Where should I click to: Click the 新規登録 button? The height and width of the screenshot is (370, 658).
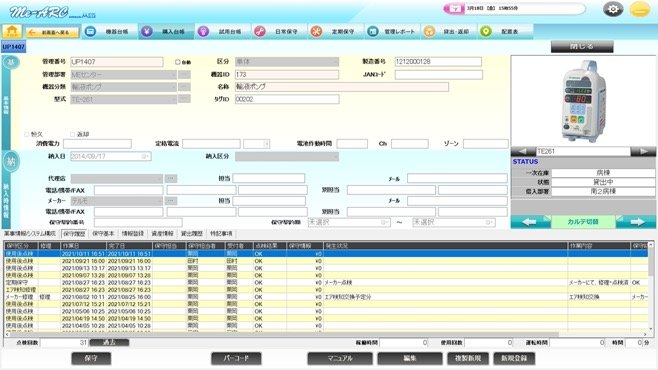[x=514, y=358]
